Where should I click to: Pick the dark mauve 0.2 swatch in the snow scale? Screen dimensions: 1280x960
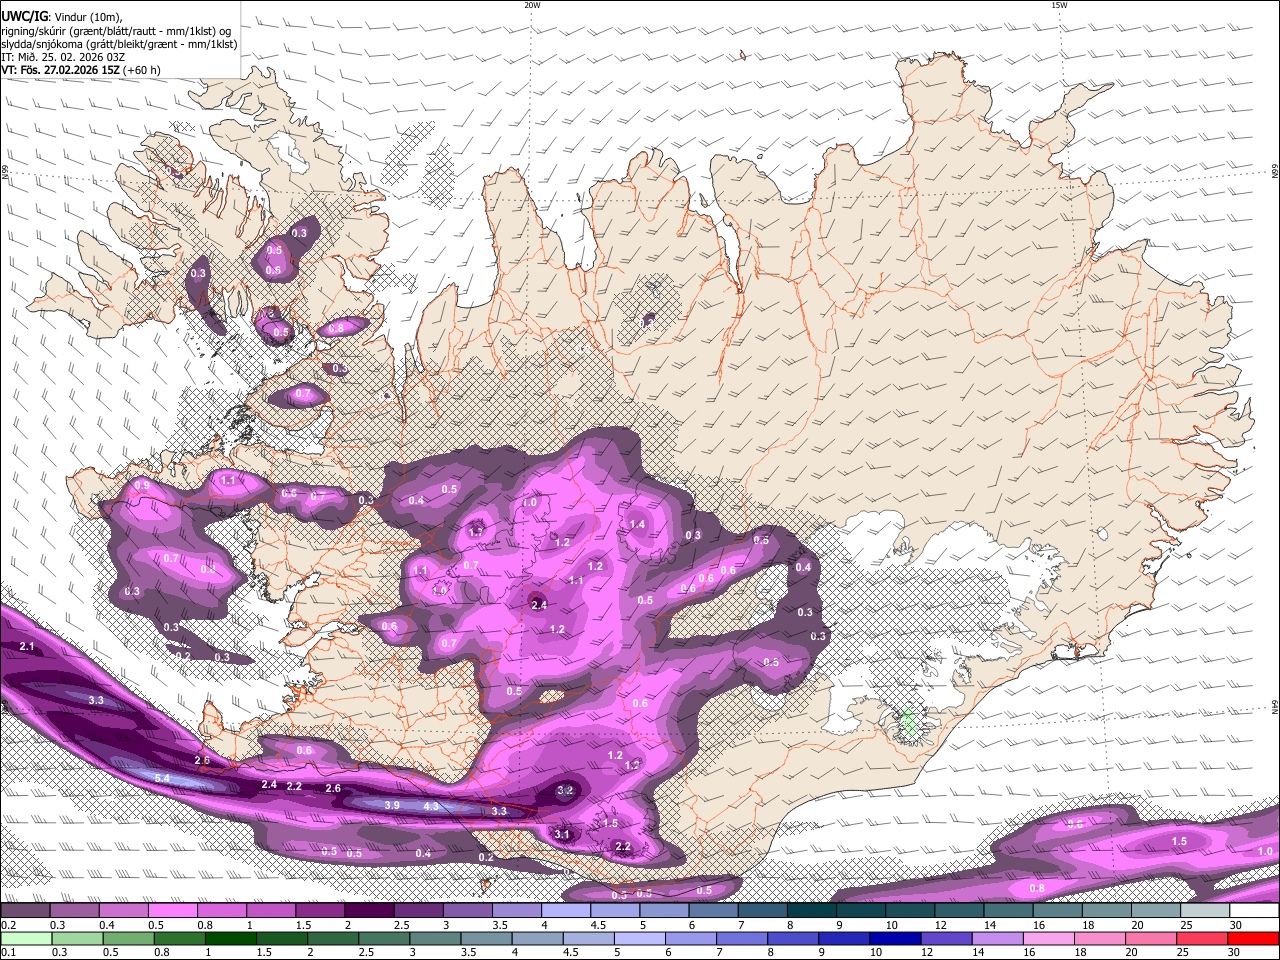(25, 911)
